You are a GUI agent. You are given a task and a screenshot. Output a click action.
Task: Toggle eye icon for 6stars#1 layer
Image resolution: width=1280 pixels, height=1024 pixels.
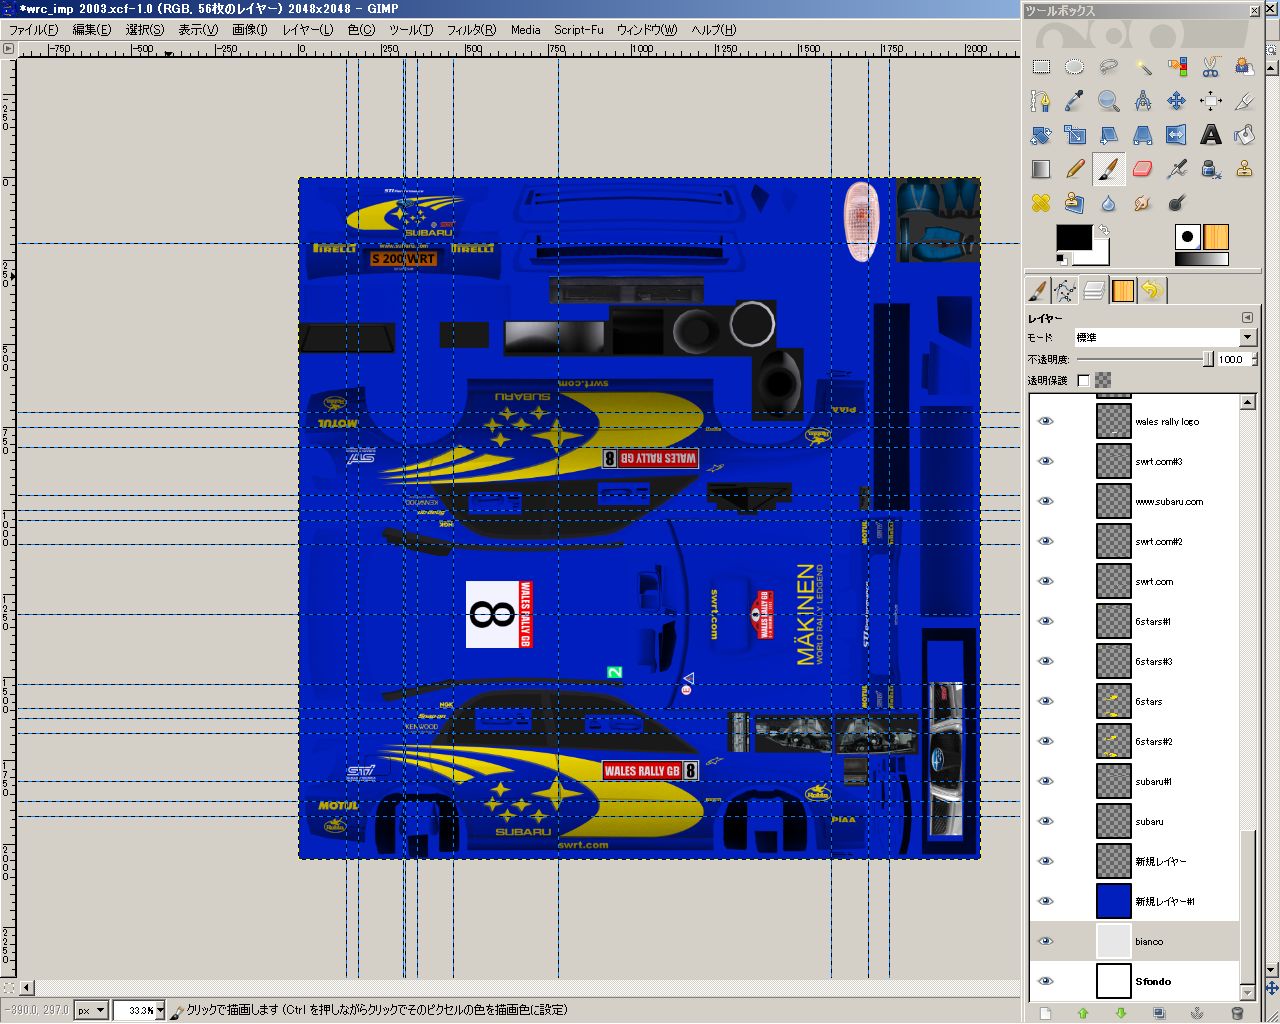(x=1045, y=621)
